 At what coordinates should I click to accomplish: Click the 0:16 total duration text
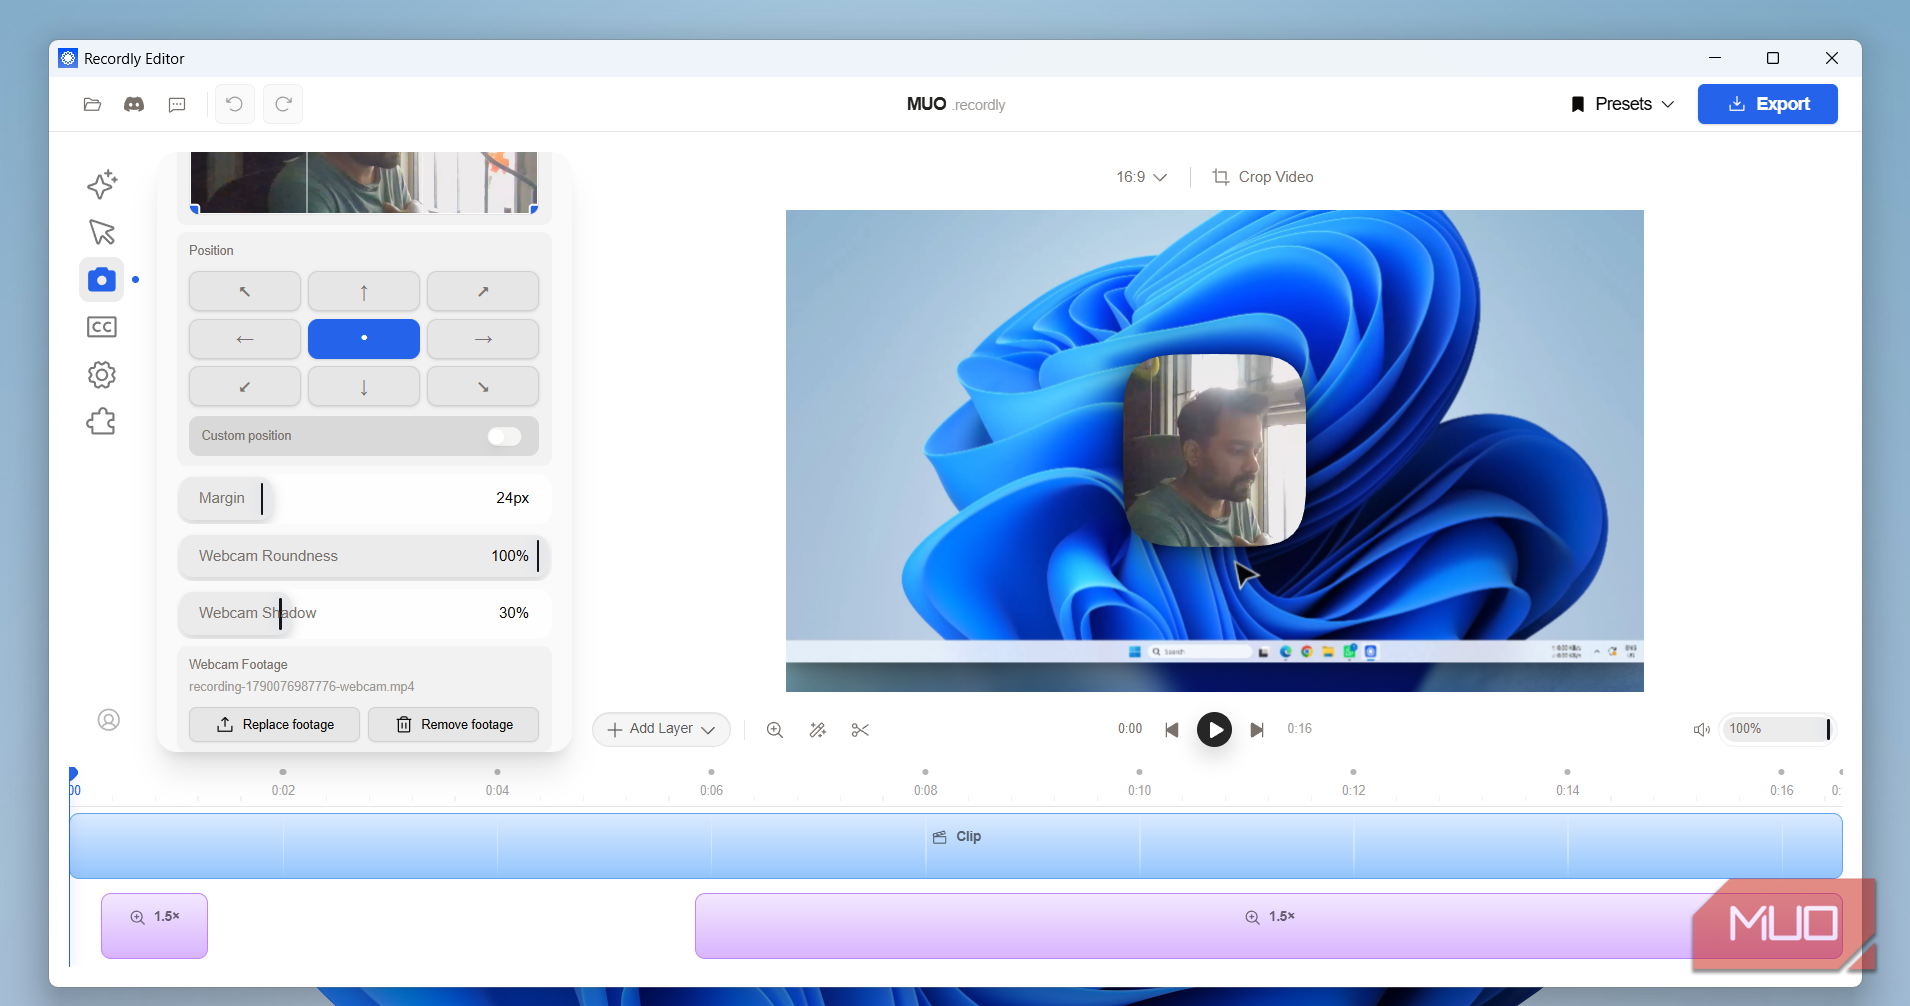click(x=1299, y=729)
